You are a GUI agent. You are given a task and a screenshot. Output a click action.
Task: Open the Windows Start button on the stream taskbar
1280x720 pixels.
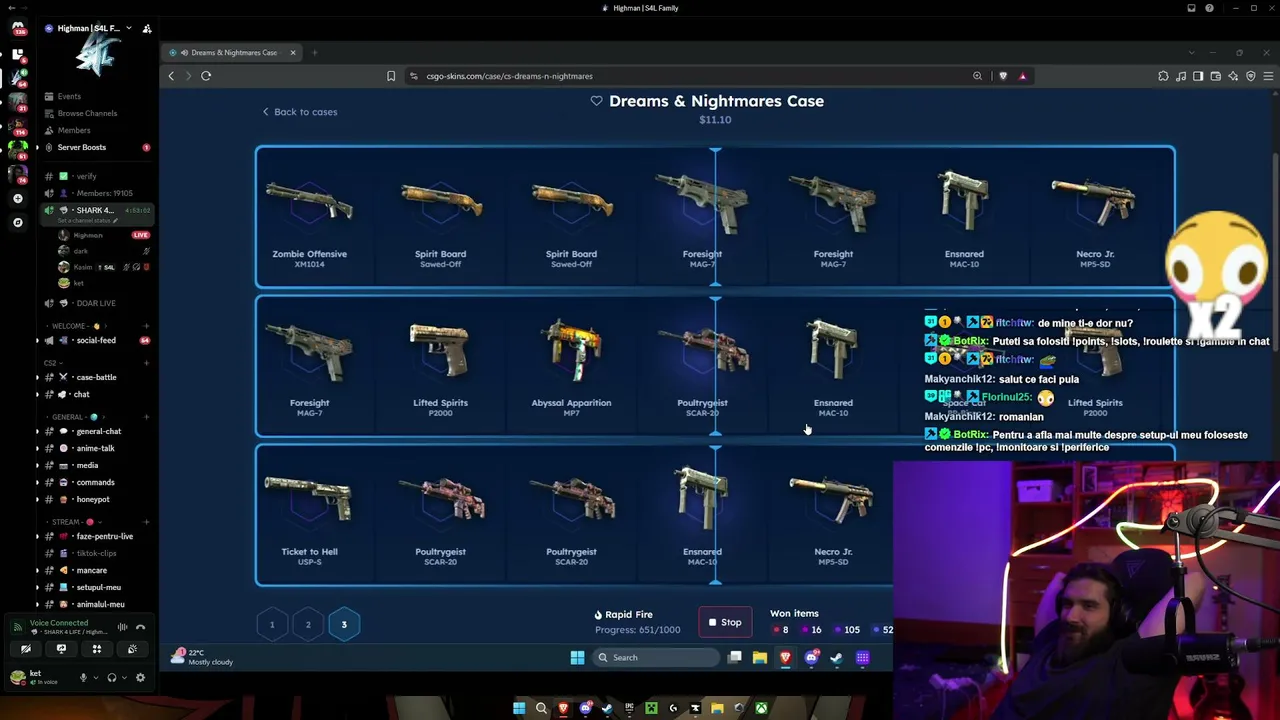(x=577, y=657)
